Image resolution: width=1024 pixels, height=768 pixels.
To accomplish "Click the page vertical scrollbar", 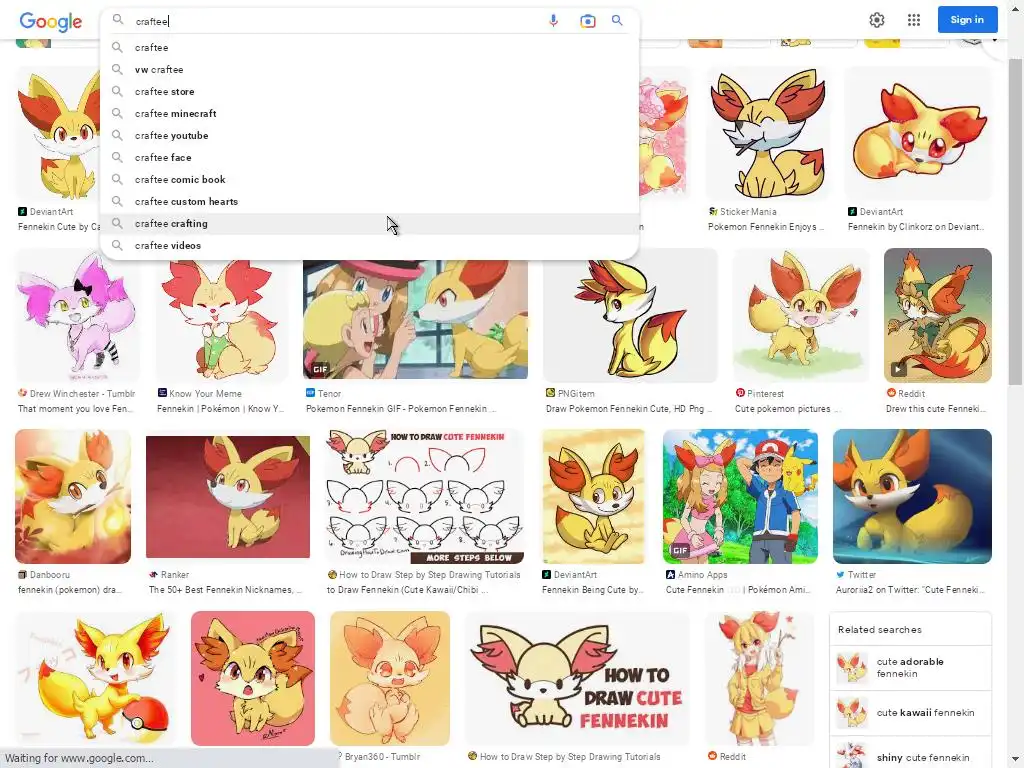I will (1016, 222).
